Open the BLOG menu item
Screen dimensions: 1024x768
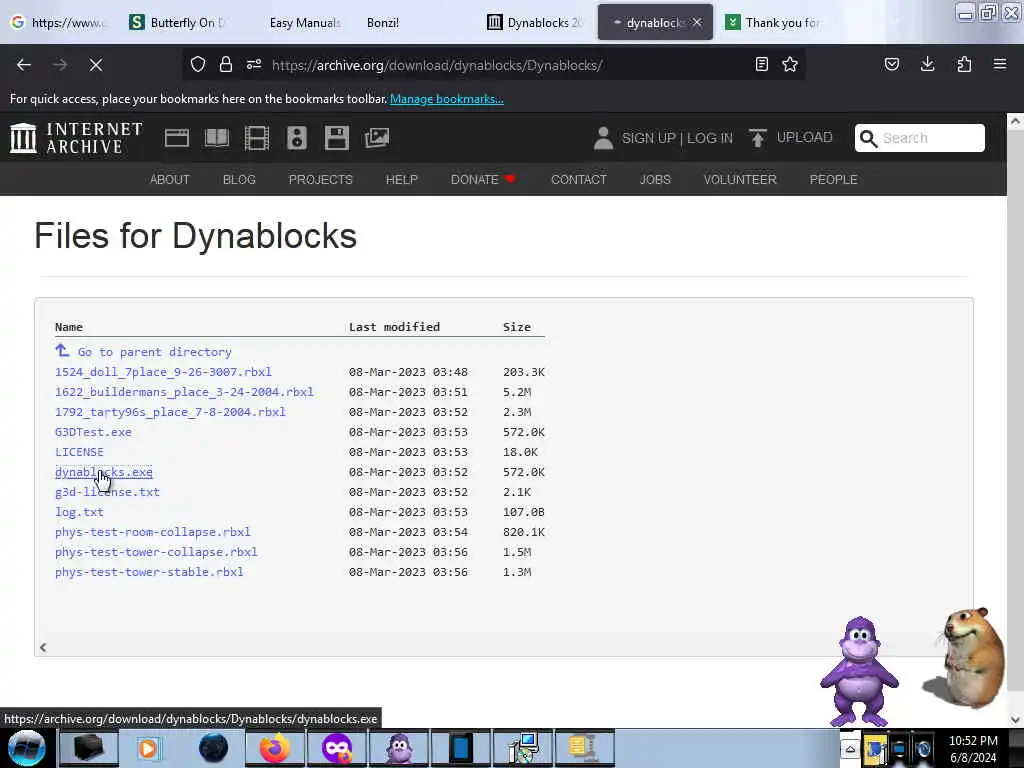[239, 180]
